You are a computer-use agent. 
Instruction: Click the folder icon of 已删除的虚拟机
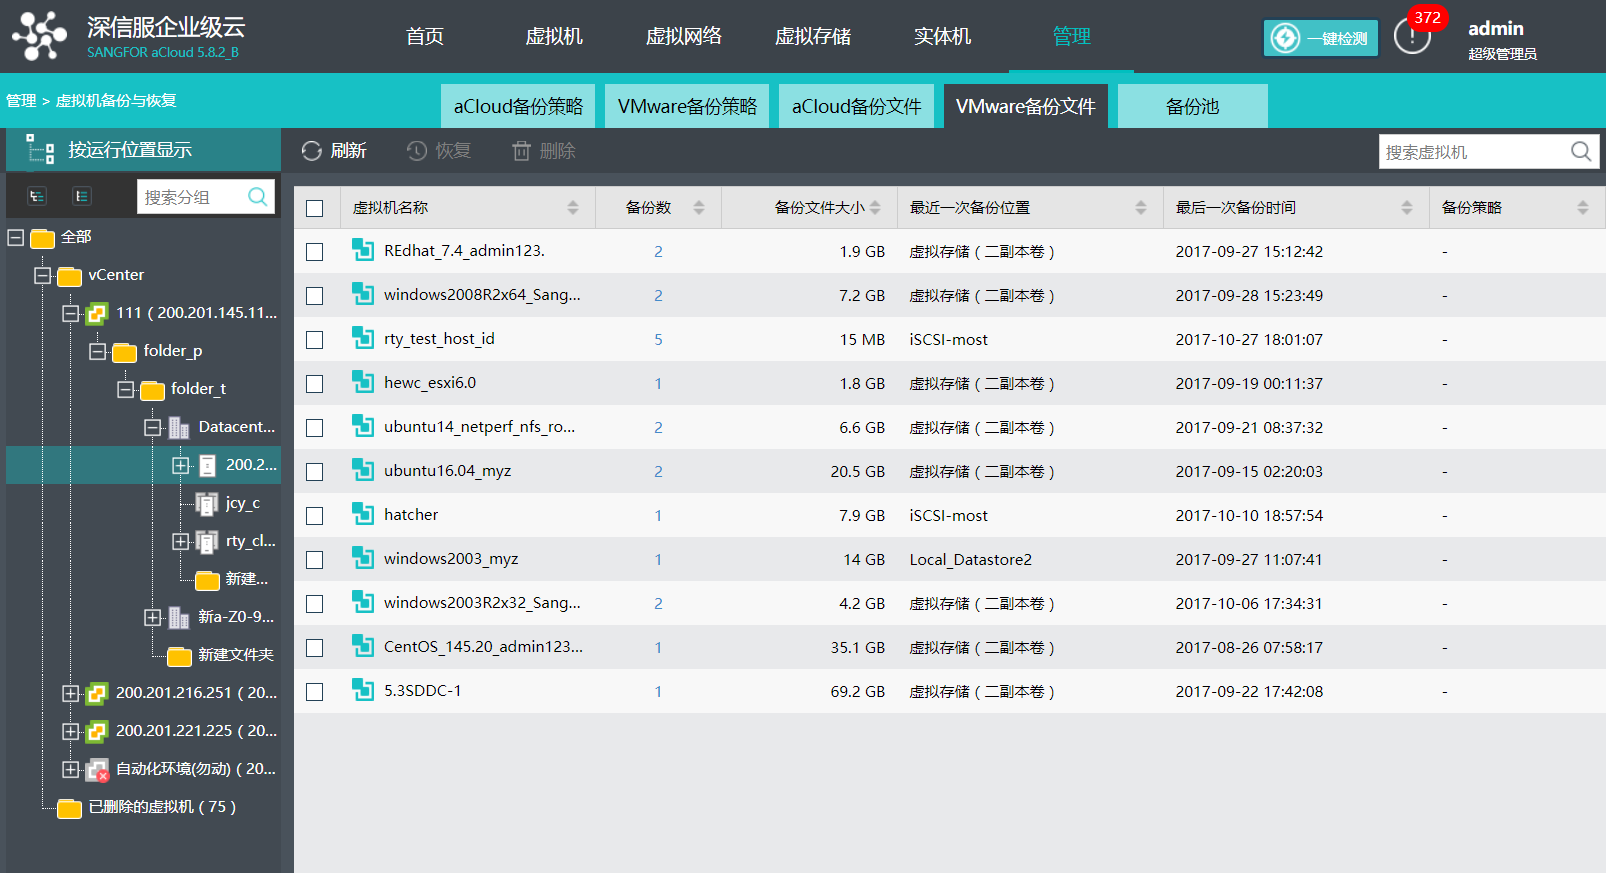[69, 808]
